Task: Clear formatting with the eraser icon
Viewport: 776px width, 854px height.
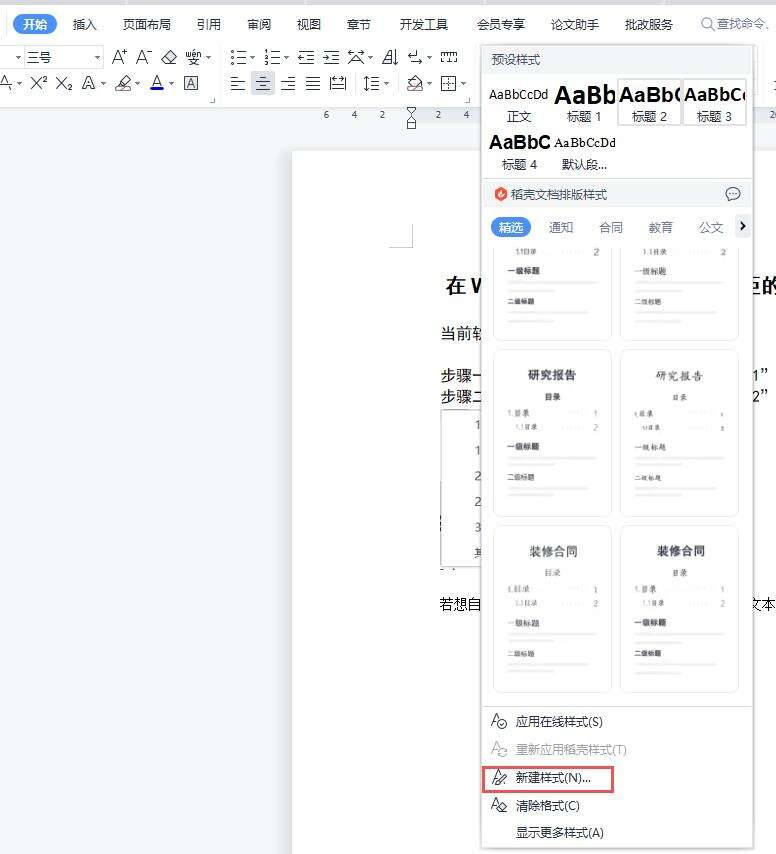Action: [169, 57]
